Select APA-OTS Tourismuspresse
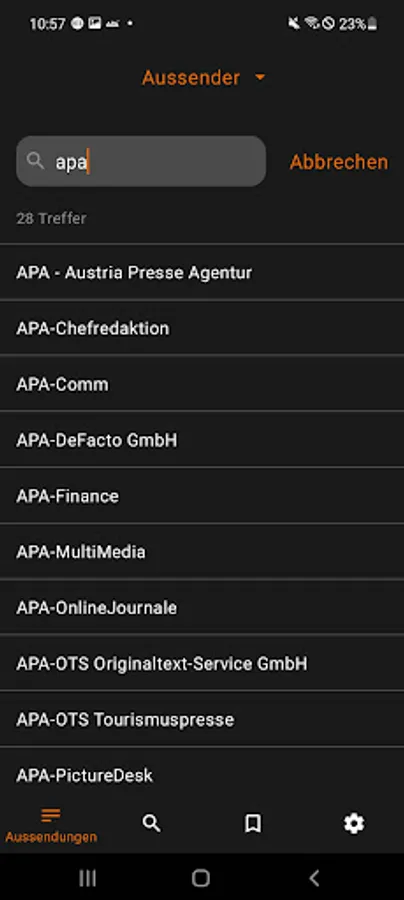This screenshot has width=404, height=900. point(202,719)
